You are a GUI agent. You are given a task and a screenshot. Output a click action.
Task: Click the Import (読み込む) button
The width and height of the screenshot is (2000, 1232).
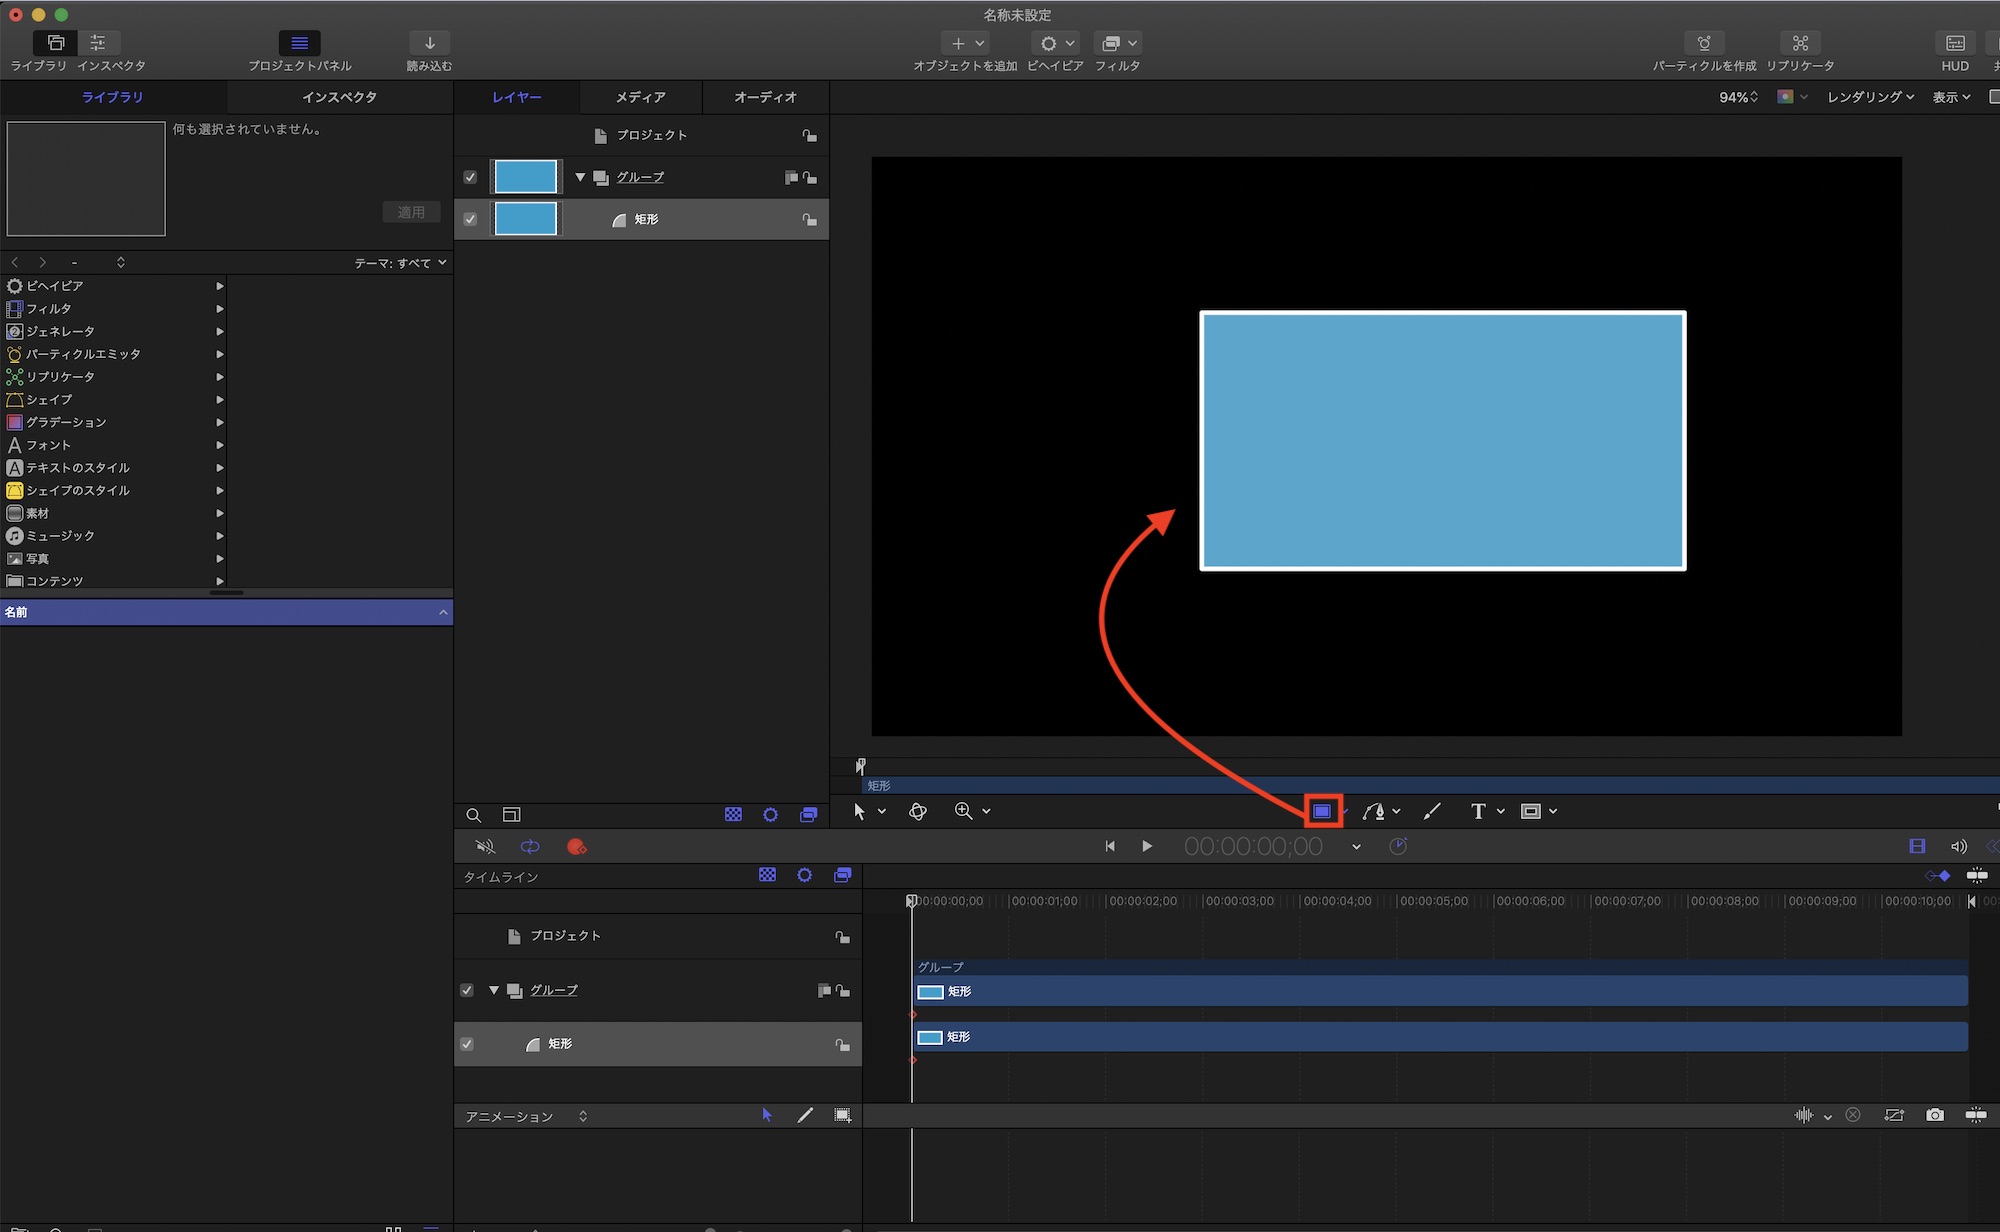coord(429,44)
